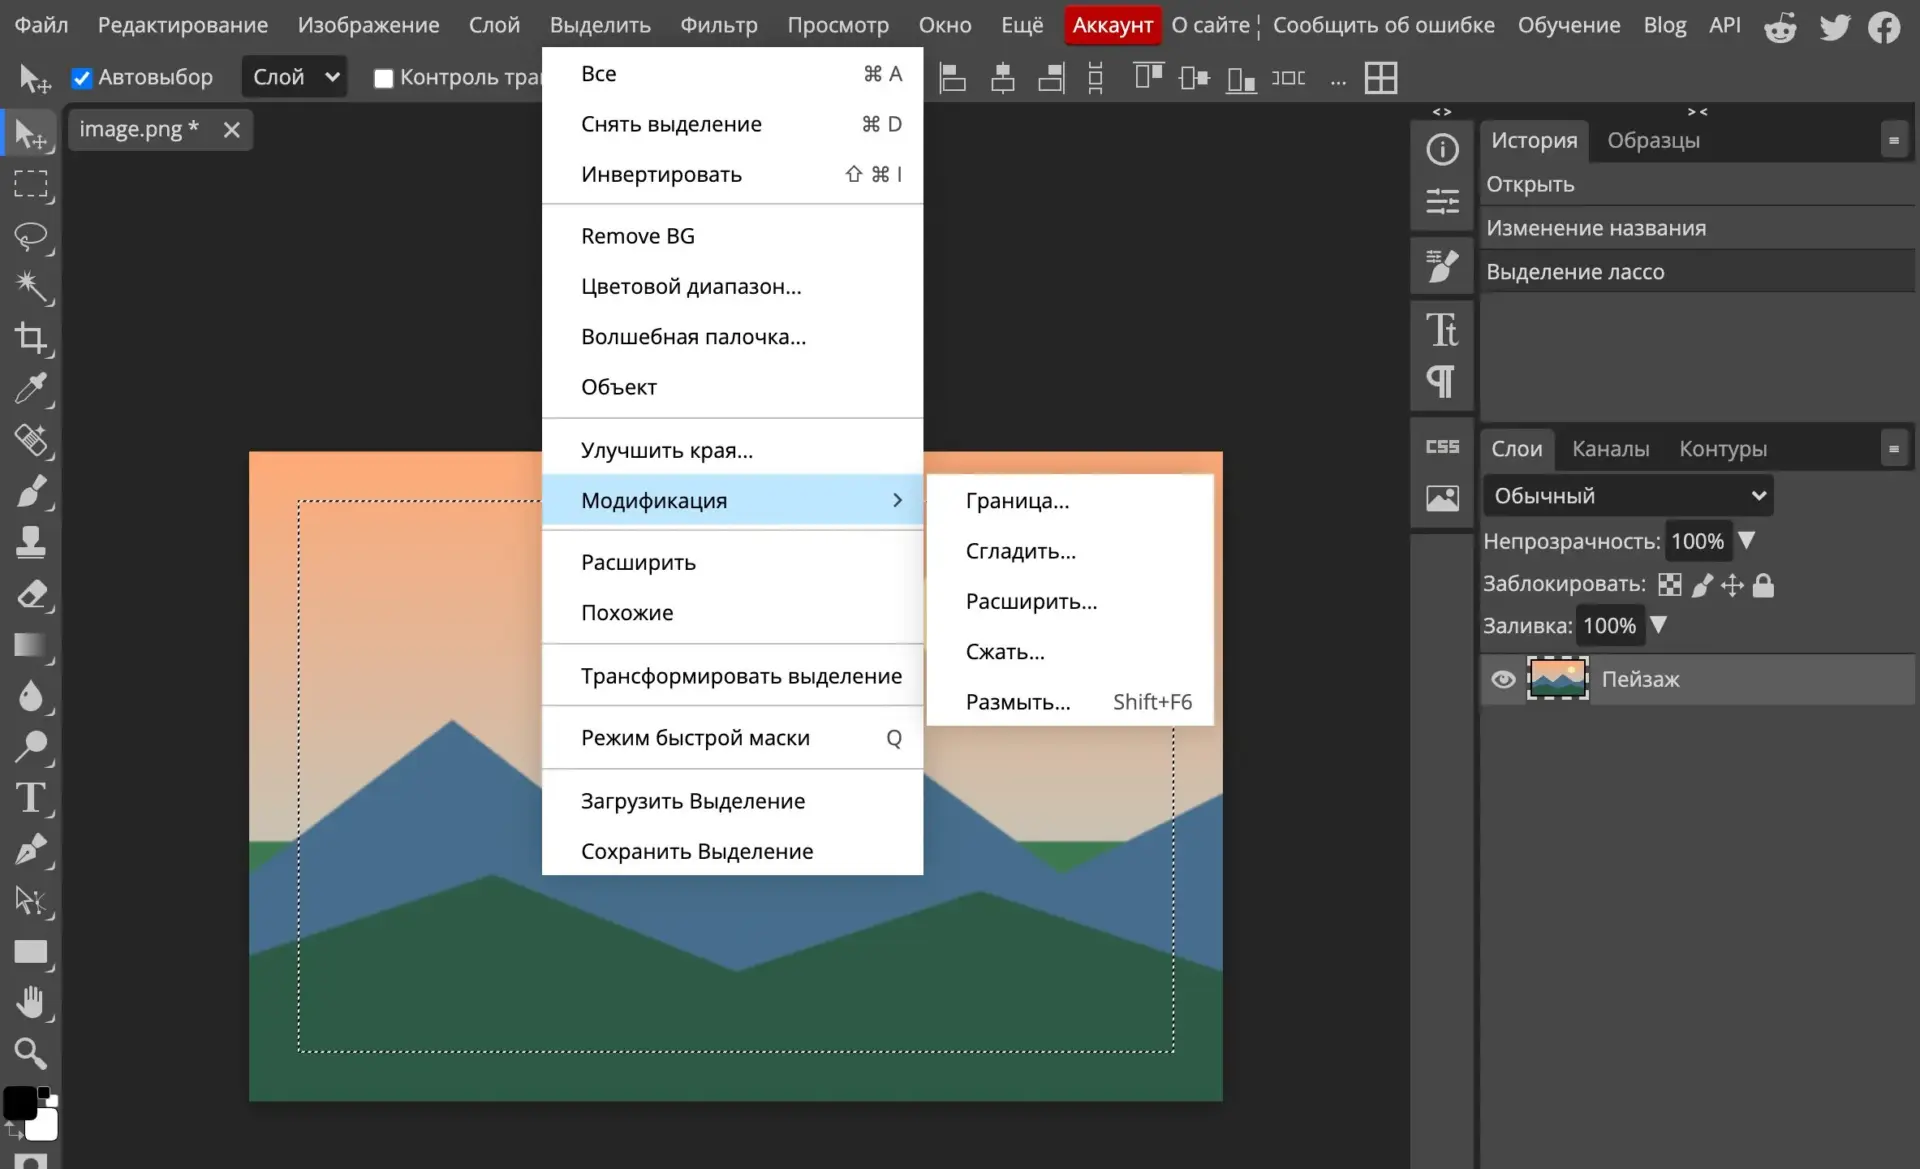Viewport: 1920px width, 1169px height.
Task: Click the Blog link
Action: click(x=1664, y=25)
